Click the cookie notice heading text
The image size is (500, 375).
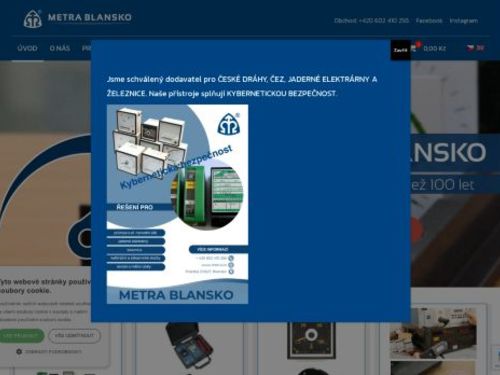(x=45, y=286)
